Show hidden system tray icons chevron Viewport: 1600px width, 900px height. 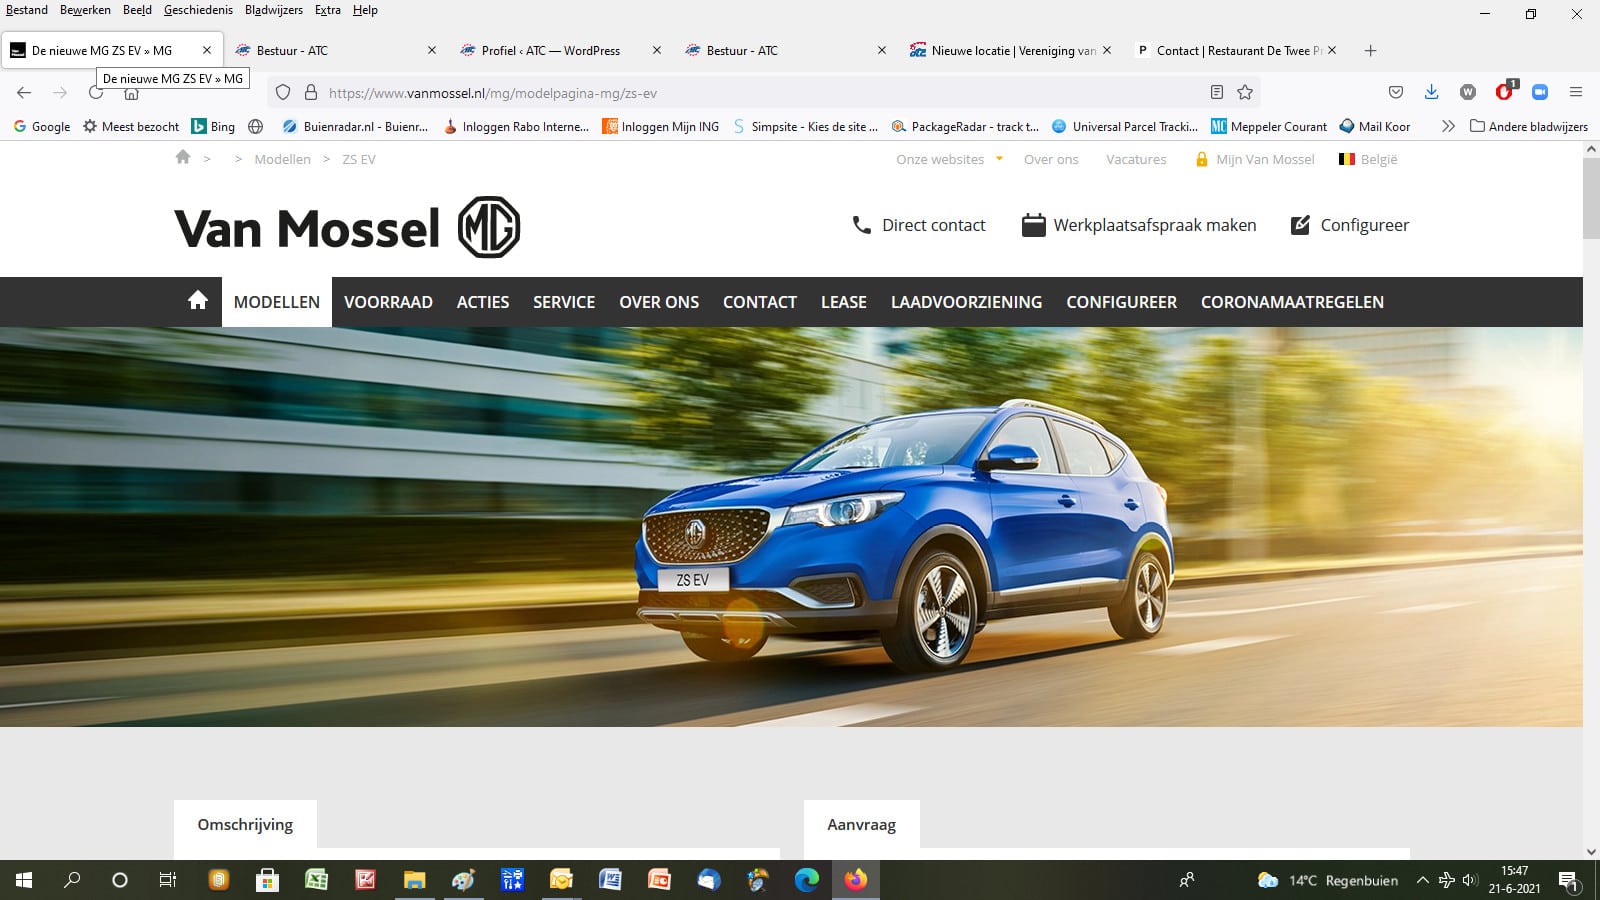[x=1422, y=880]
